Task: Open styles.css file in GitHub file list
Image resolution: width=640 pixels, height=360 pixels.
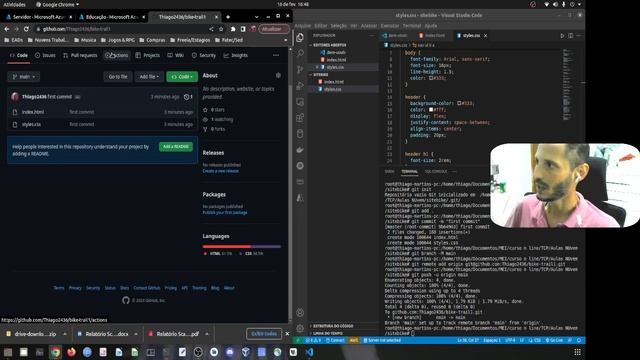Action: point(31,124)
